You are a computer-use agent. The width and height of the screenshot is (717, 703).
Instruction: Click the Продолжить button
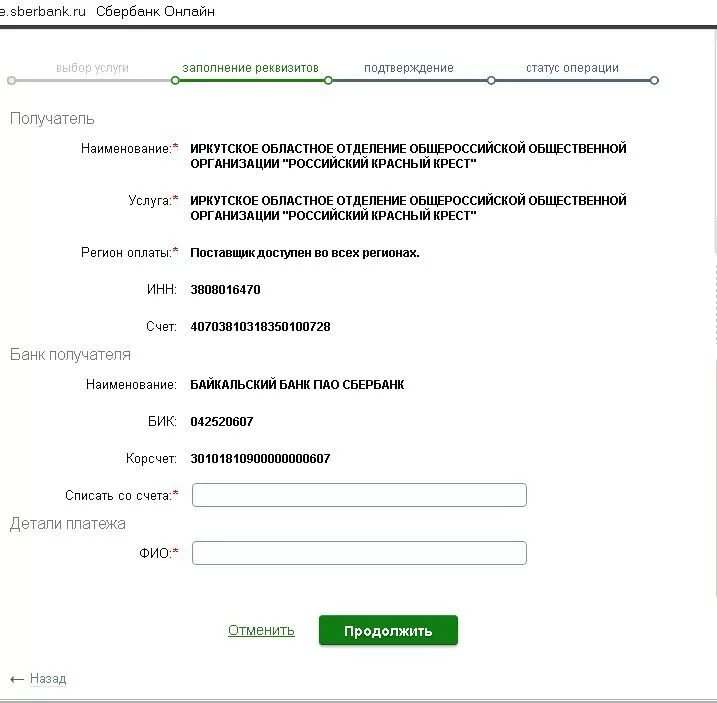(388, 630)
